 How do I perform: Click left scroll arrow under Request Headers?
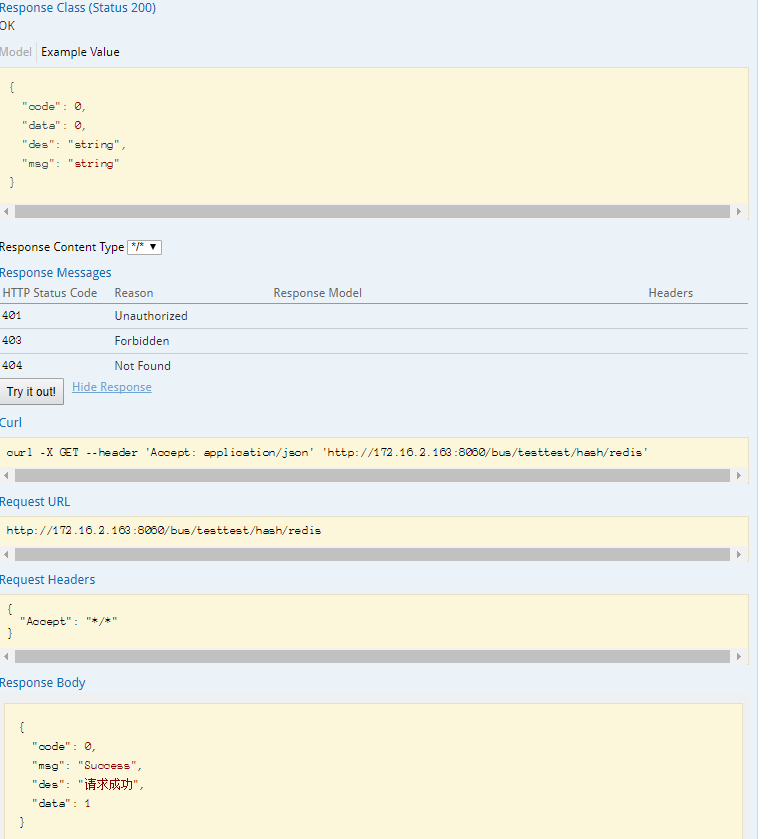point(6,657)
